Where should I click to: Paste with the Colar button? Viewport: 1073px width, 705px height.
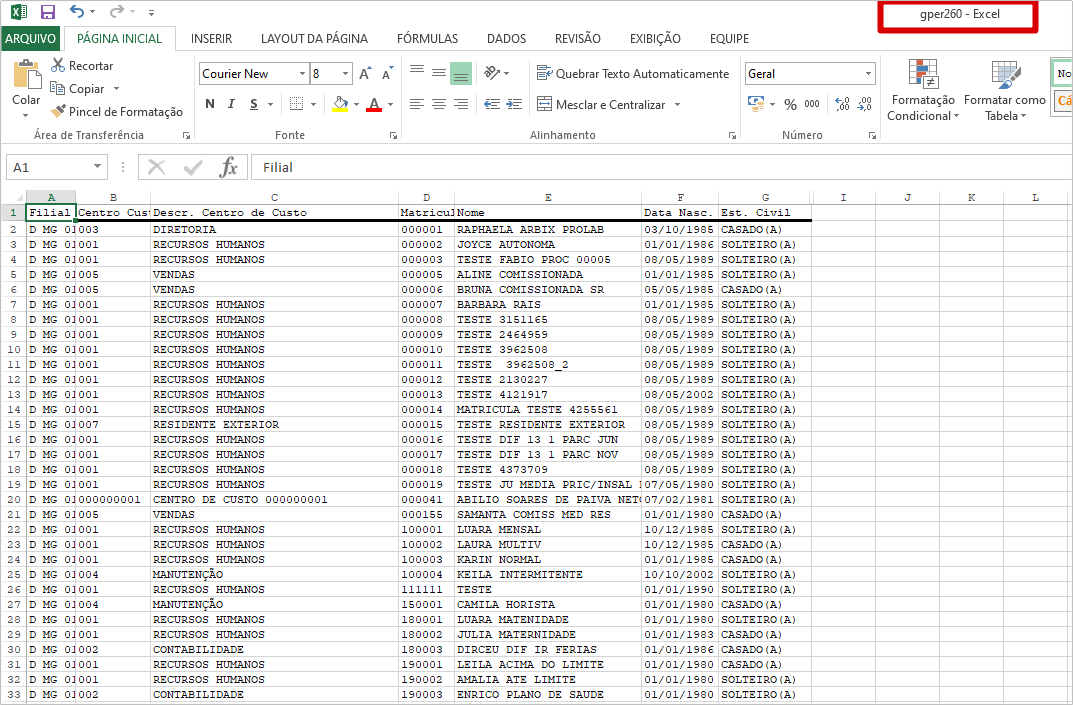(27, 89)
